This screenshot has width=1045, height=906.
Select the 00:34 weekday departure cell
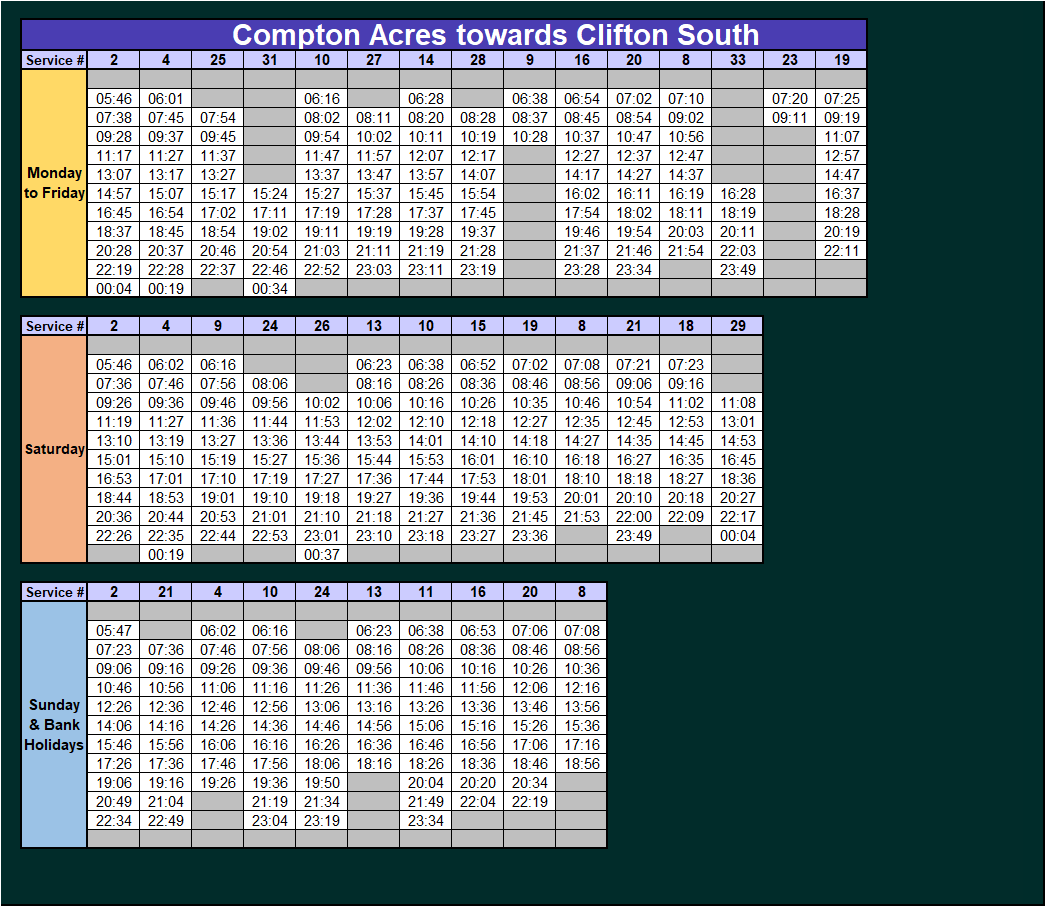pos(270,289)
